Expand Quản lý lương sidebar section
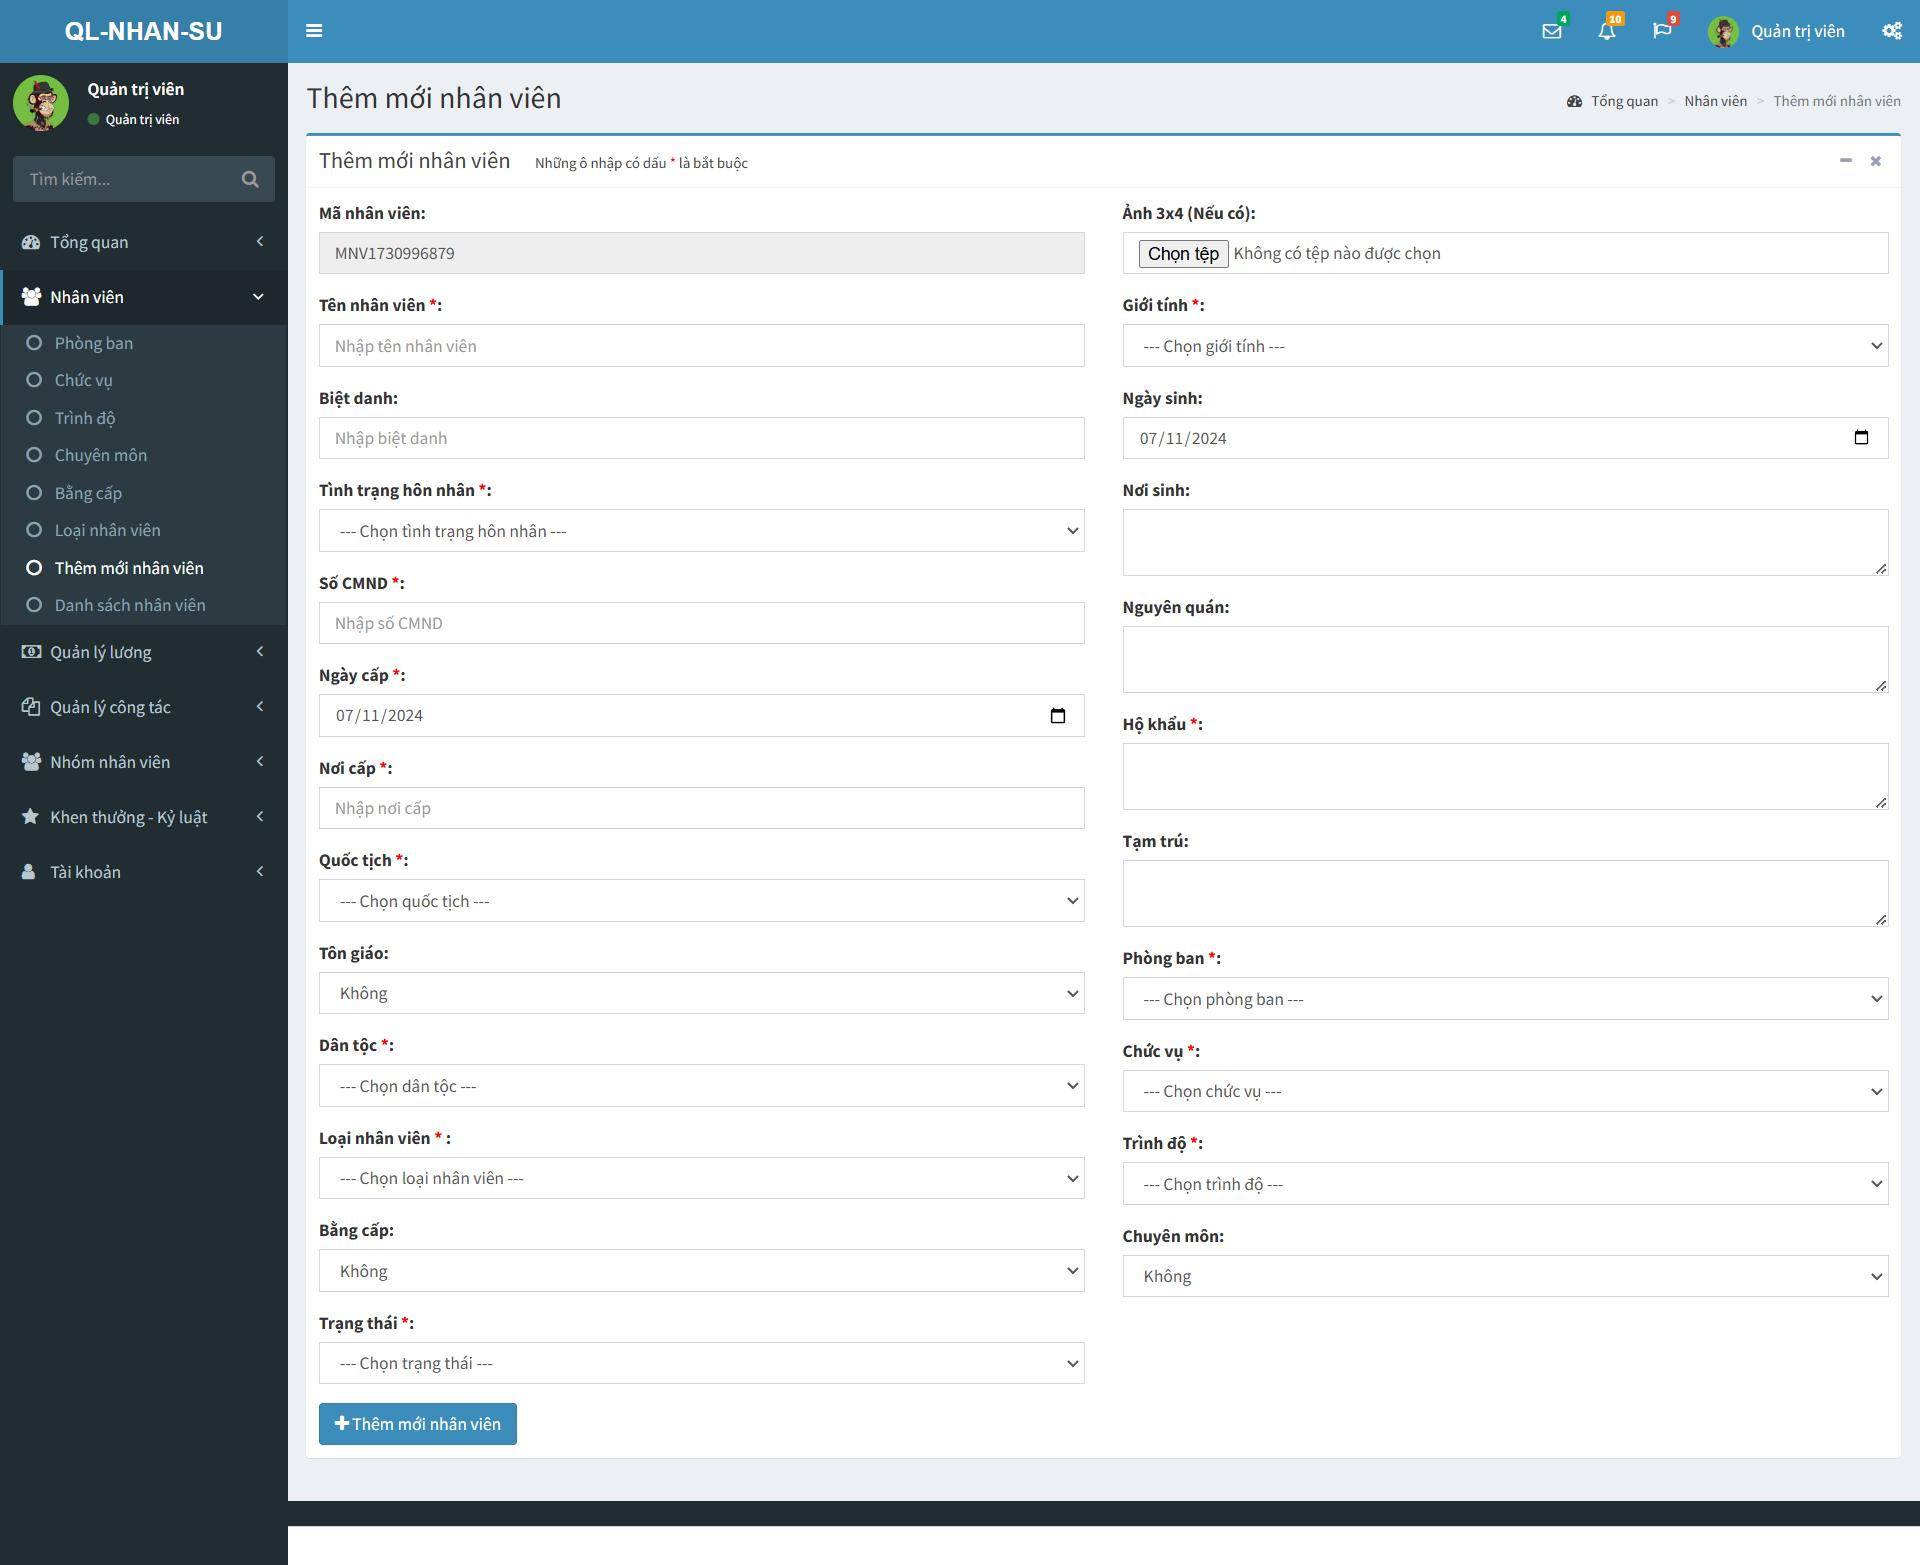Viewport: 1920px width, 1565px height. click(144, 651)
